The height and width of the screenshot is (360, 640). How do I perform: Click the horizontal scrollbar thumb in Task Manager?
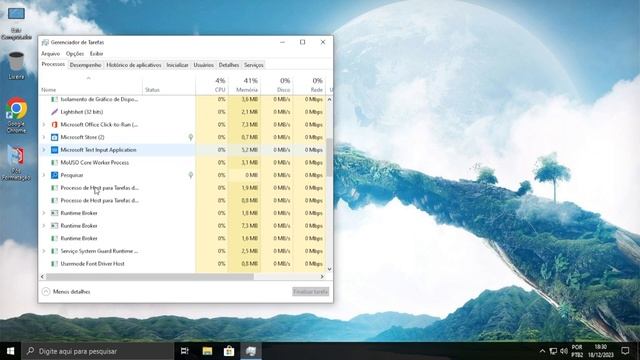(x=150, y=277)
